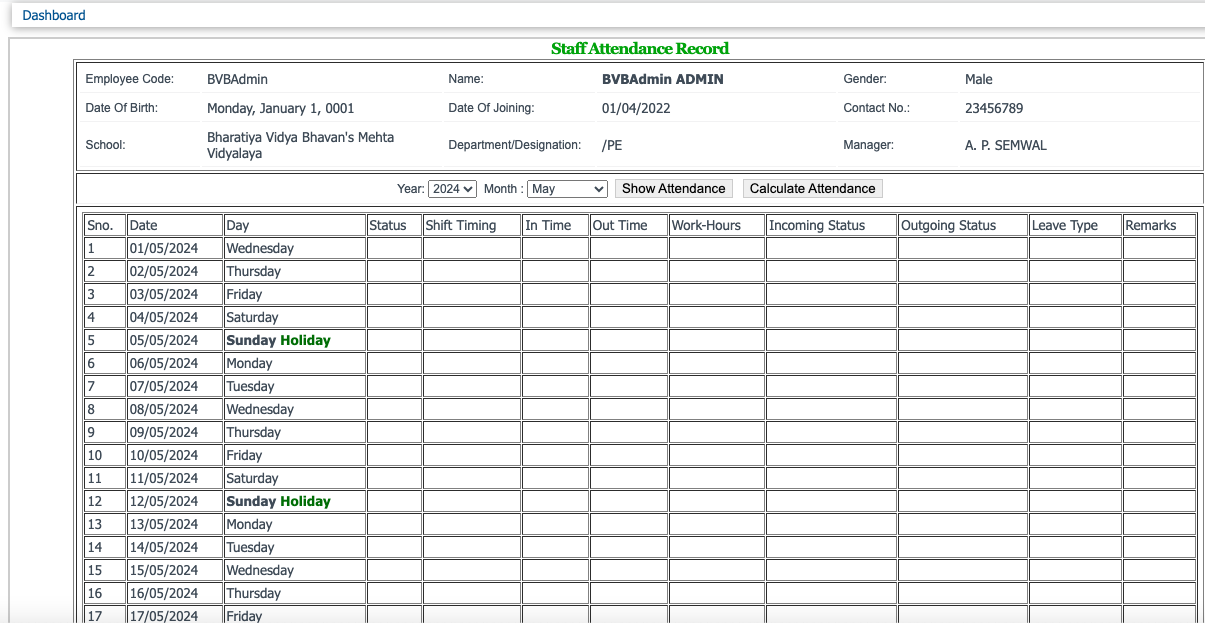Click the designation value /PE
1205x623 pixels.
[x=612, y=145]
